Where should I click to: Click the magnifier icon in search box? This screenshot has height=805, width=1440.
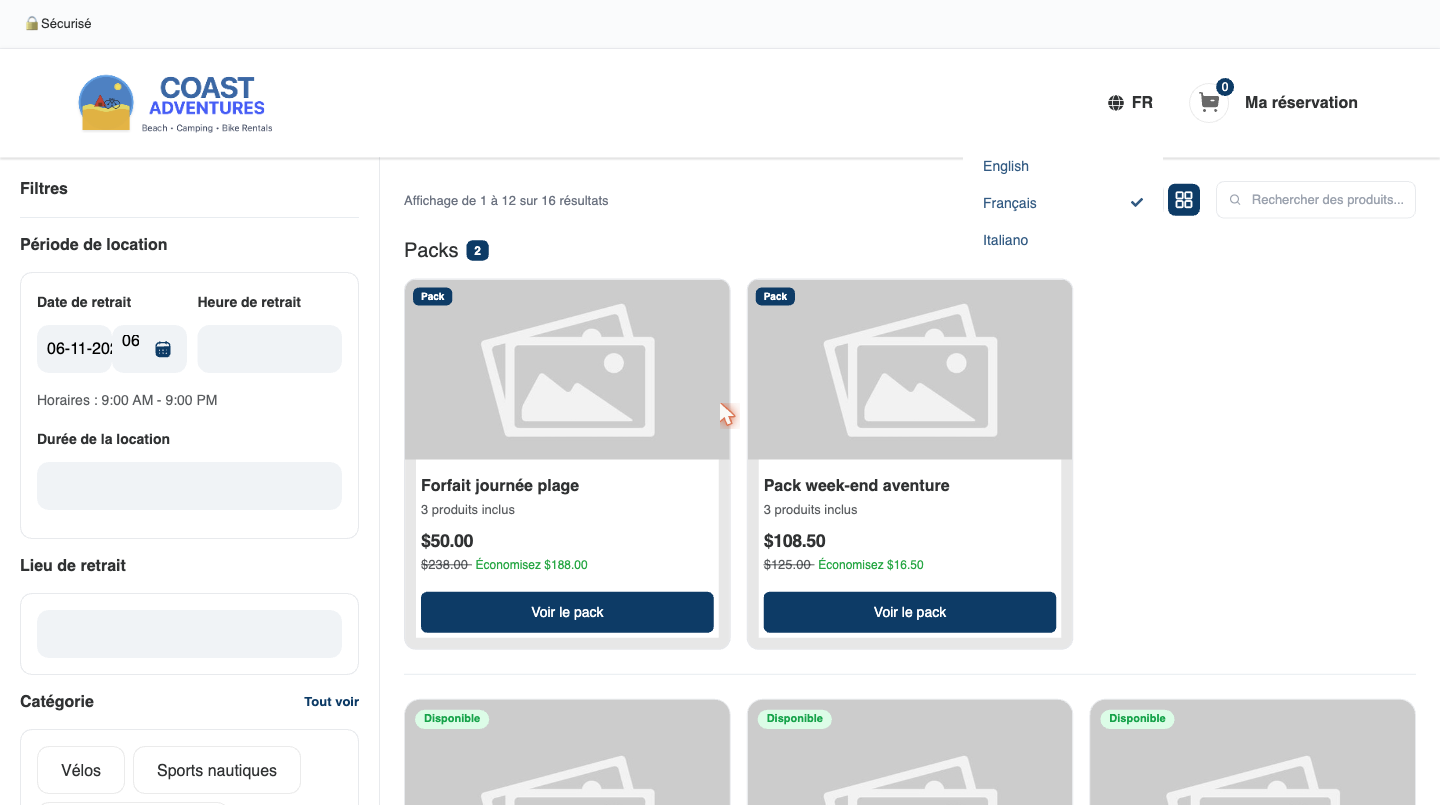pos(1237,200)
